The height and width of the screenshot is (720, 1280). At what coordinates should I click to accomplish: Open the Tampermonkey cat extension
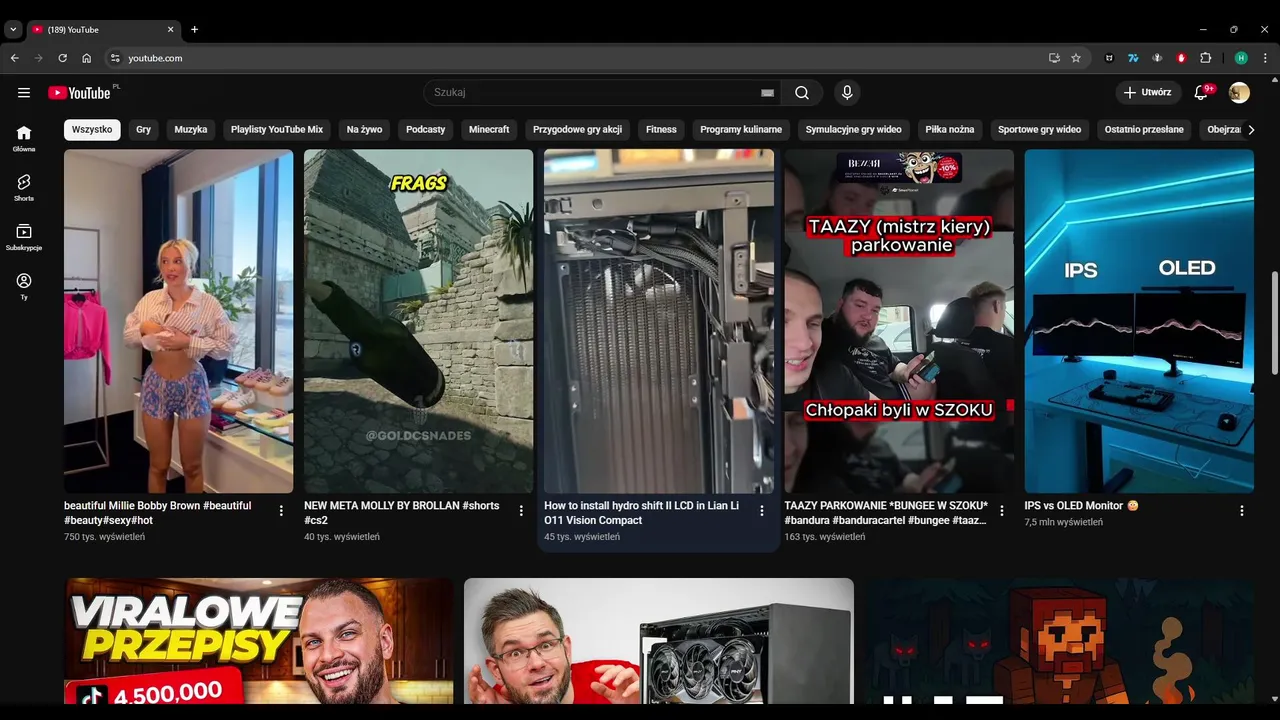1109,58
